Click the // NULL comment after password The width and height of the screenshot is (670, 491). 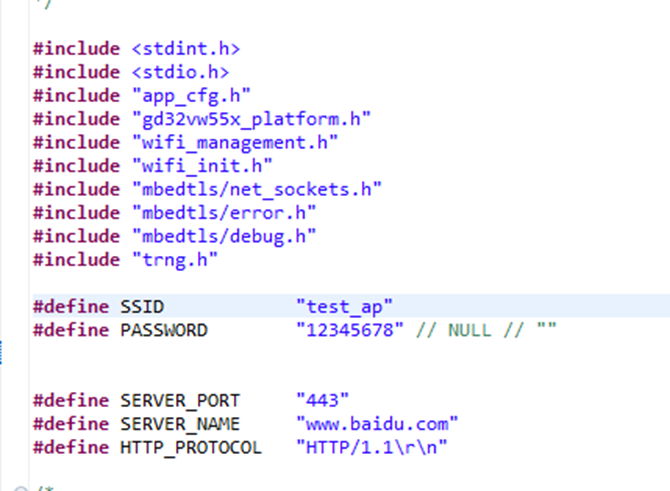[x=447, y=329]
